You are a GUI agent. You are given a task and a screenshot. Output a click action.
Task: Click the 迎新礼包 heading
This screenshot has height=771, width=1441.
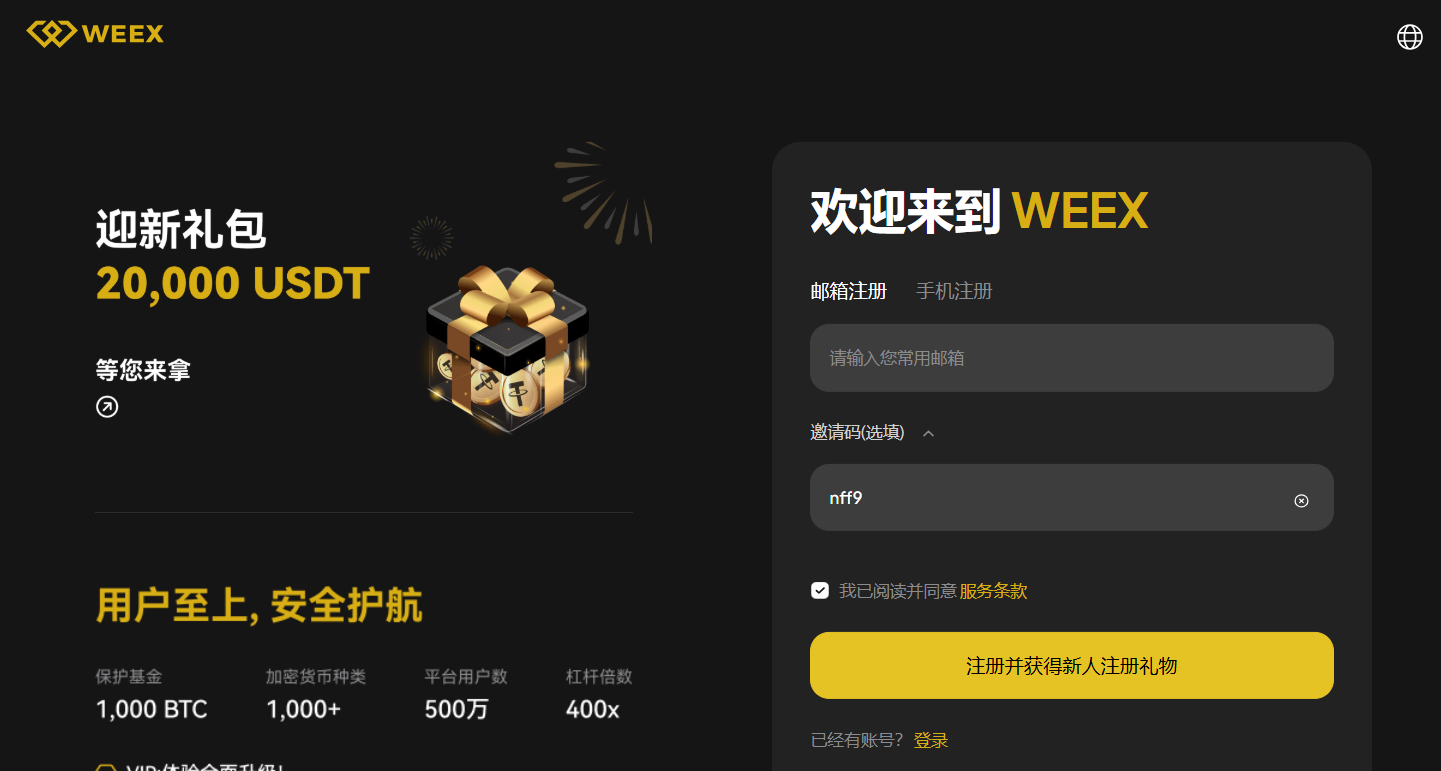point(181,230)
